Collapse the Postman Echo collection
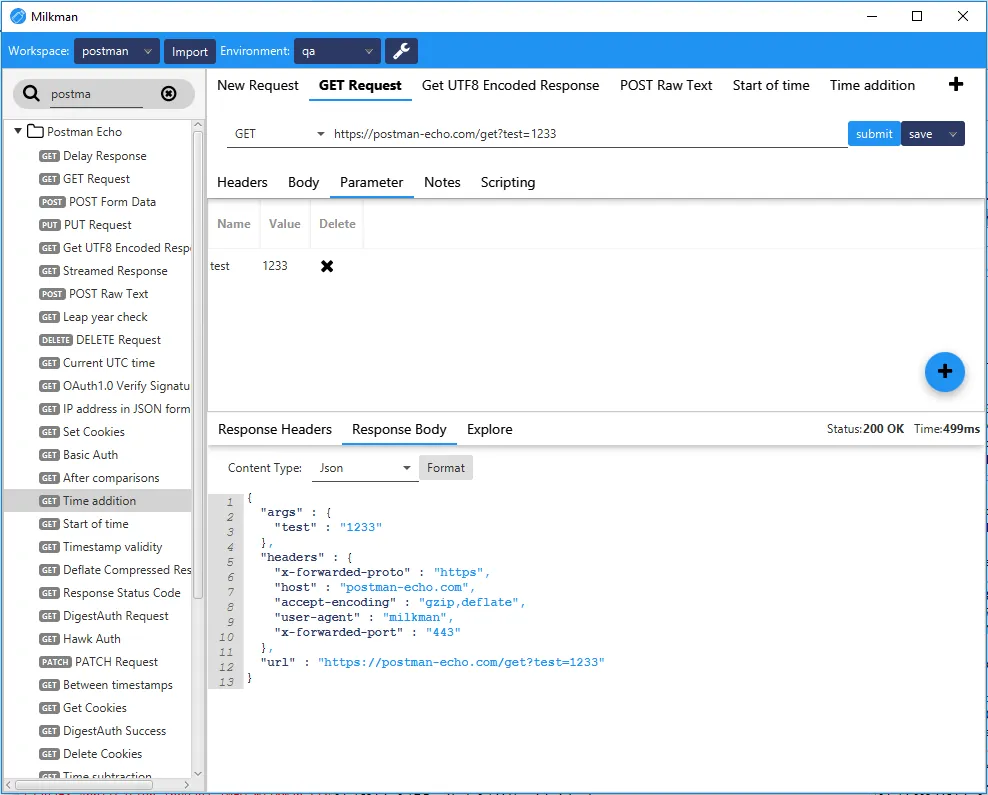 click(x=17, y=131)
